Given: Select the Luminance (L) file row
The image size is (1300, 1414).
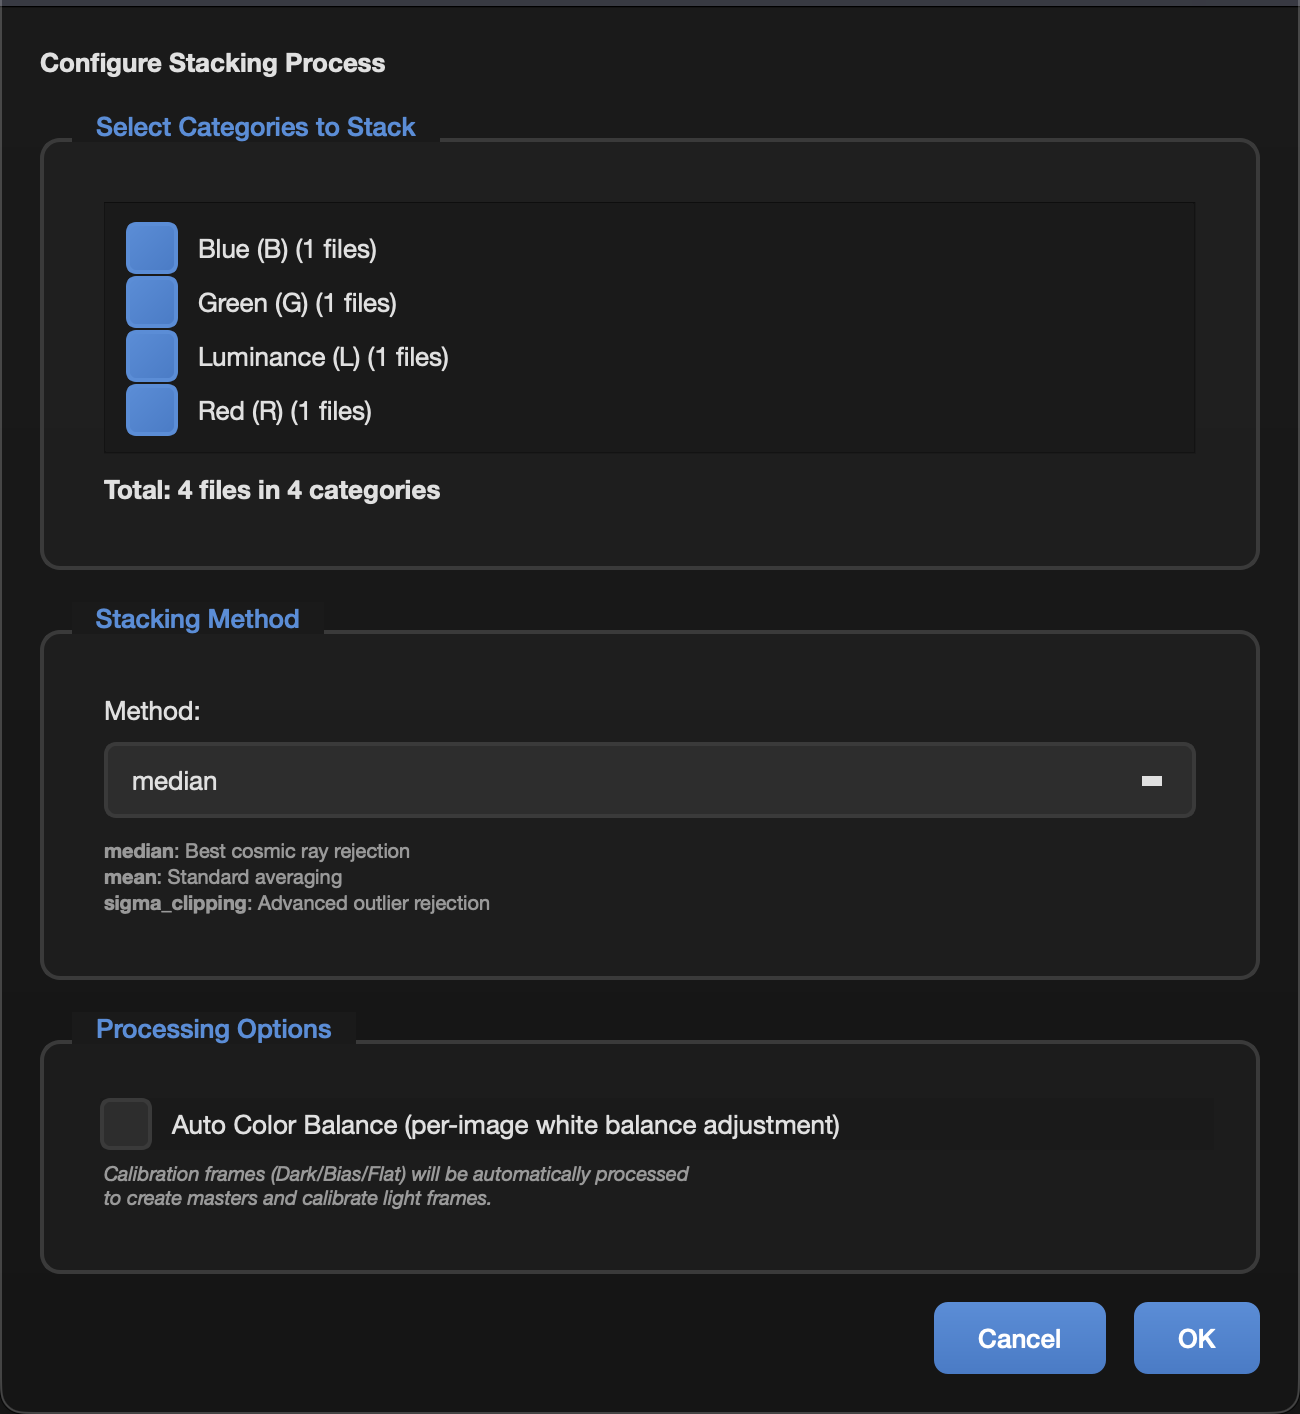Looking at the screenshot, I should tap(324, 356).
